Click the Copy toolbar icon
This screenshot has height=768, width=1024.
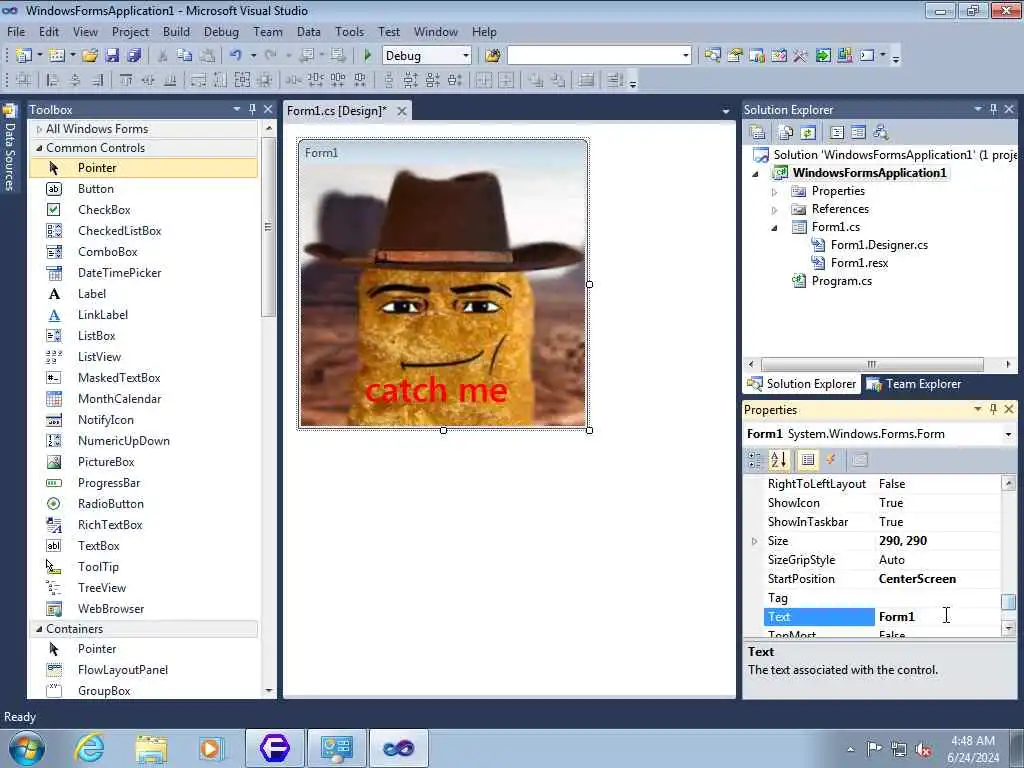click(185, 56)
